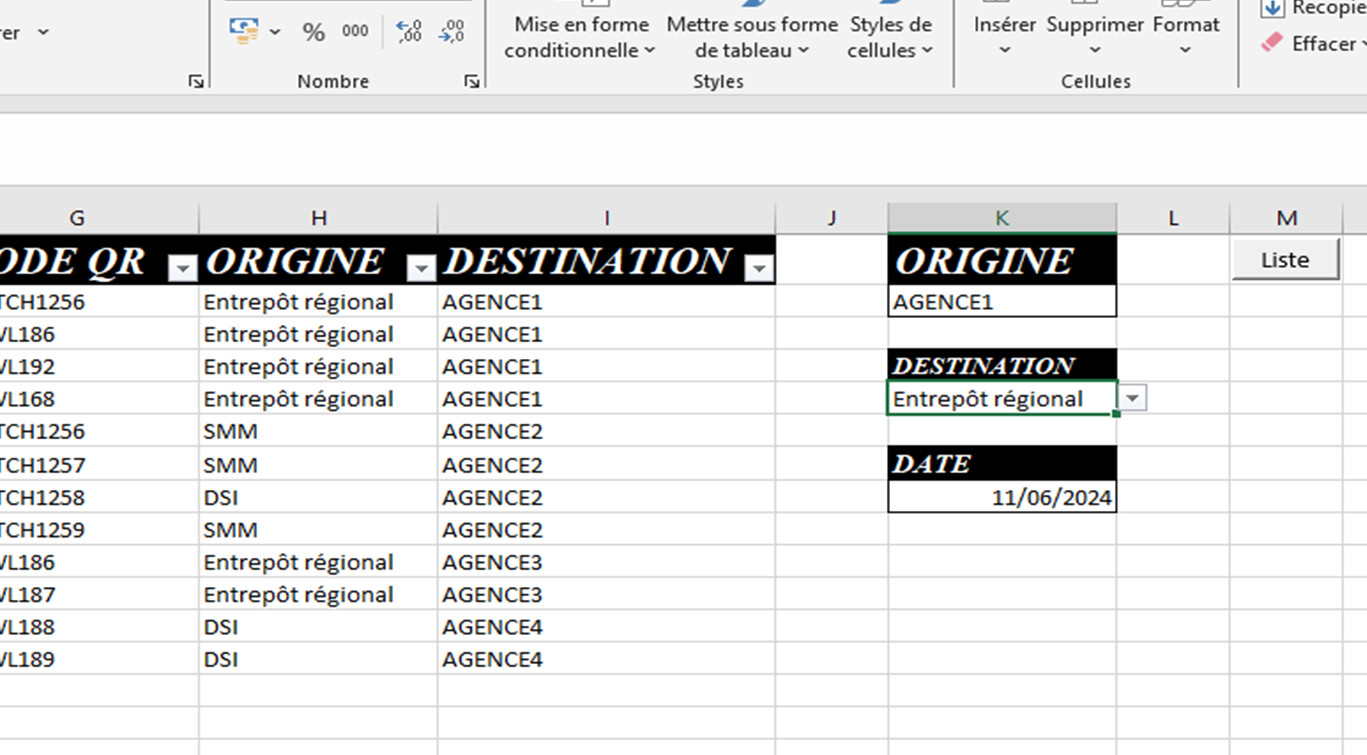The width and height of the screenshot is (1367, 755).
Task: Open the CODE QR column filter dropdown
Action: pyautogui.click(x=183, y=267)
